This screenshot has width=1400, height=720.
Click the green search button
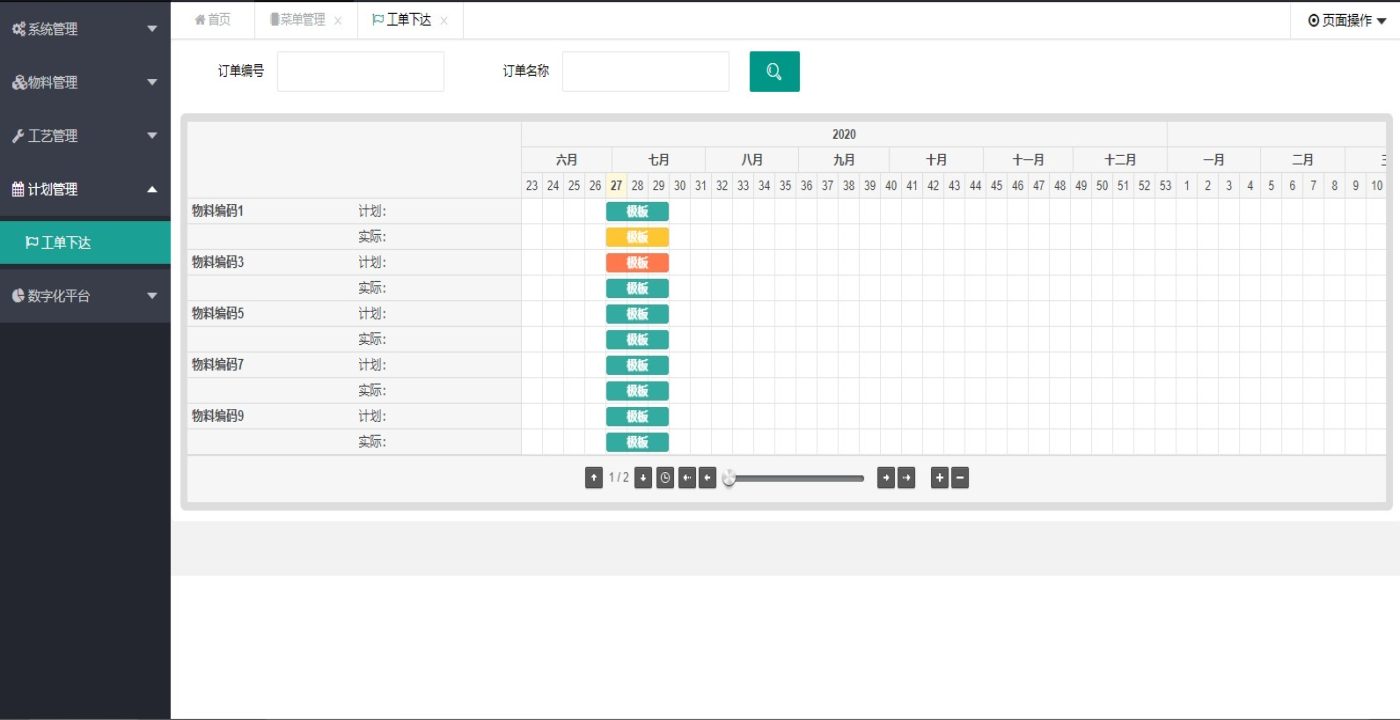[775, 71]
